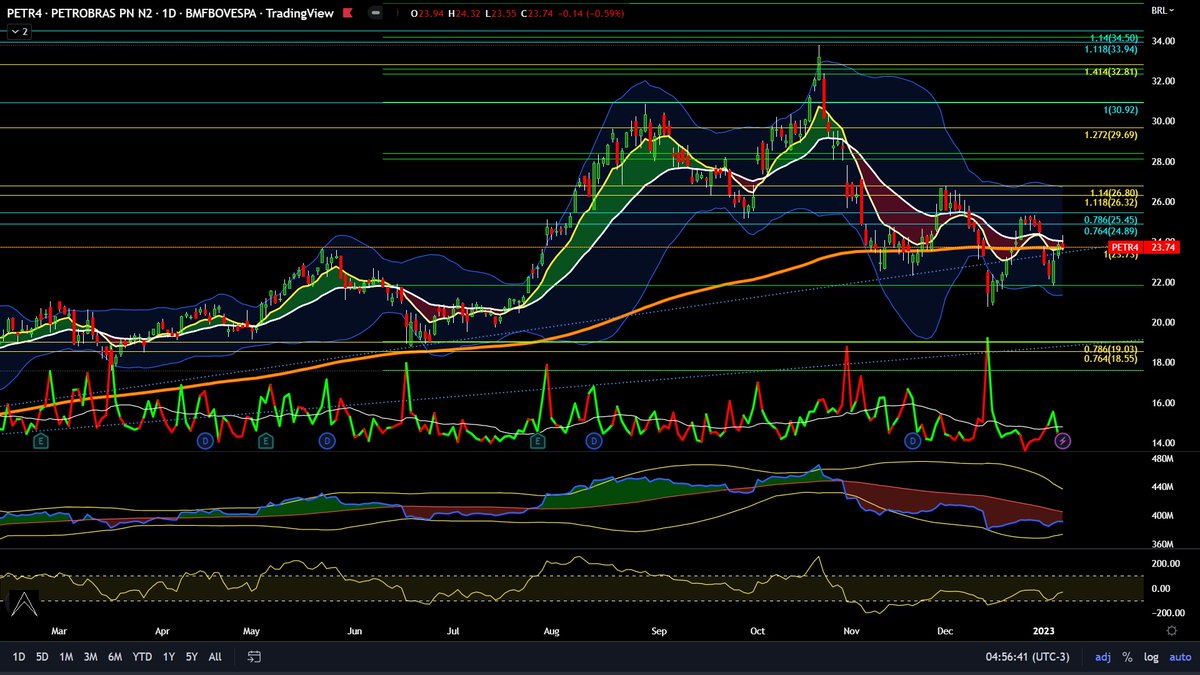
Task: Open the earnings marker in early May
Action: coord(266,440)
